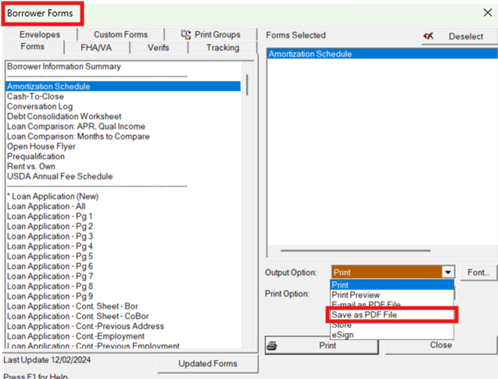Open the FHA/VA tab

[96, 48]
